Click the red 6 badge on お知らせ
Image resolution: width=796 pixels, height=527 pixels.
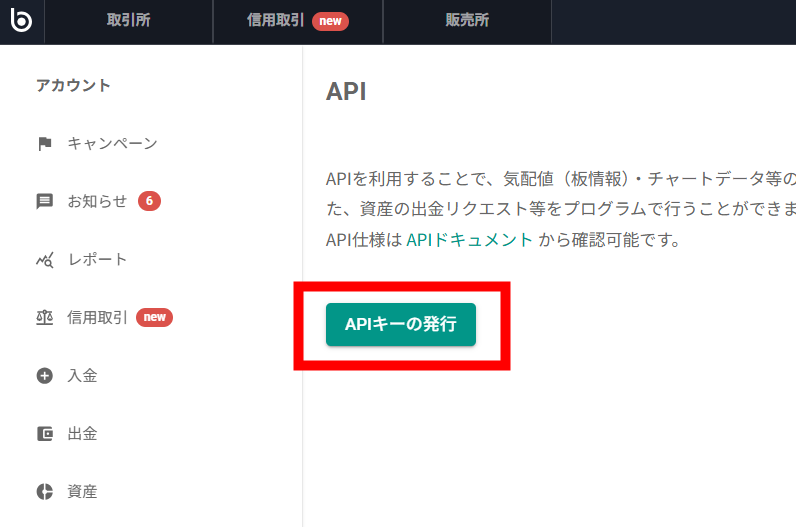(x=149, y=201)
